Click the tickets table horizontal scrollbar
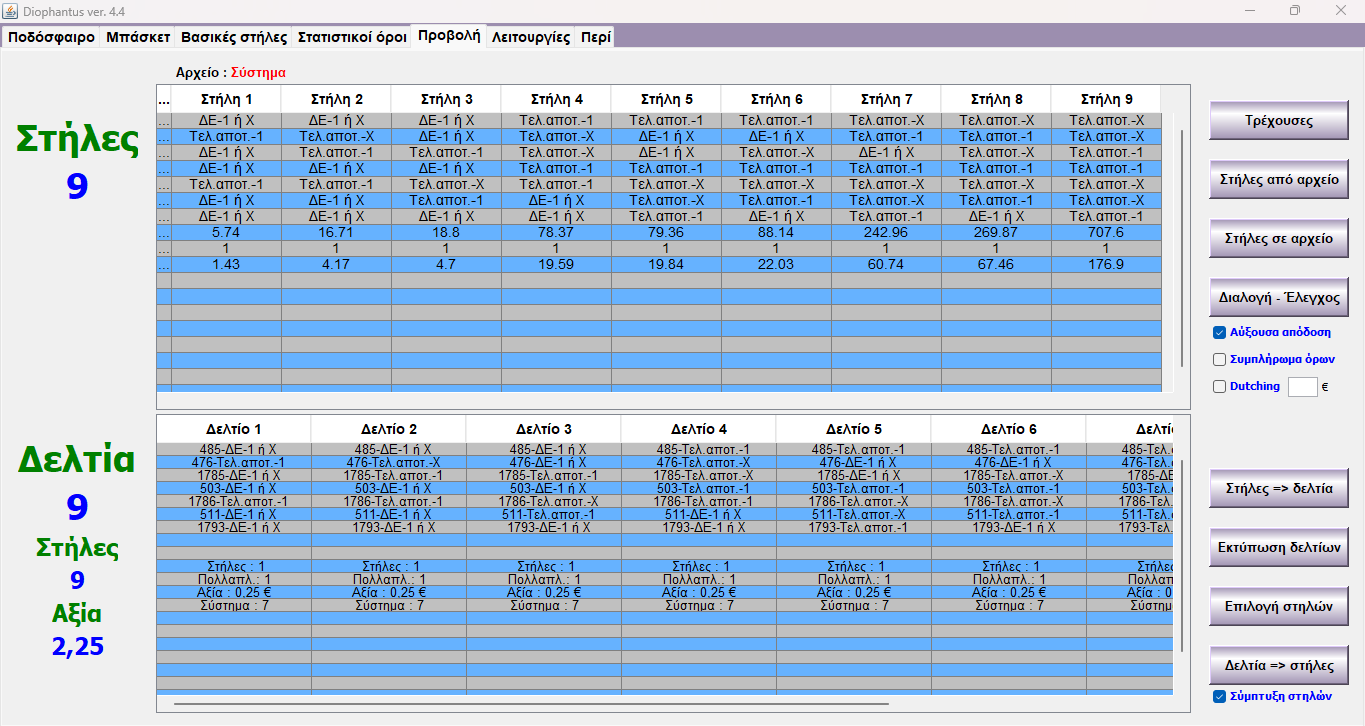 (x=531, y=704)
